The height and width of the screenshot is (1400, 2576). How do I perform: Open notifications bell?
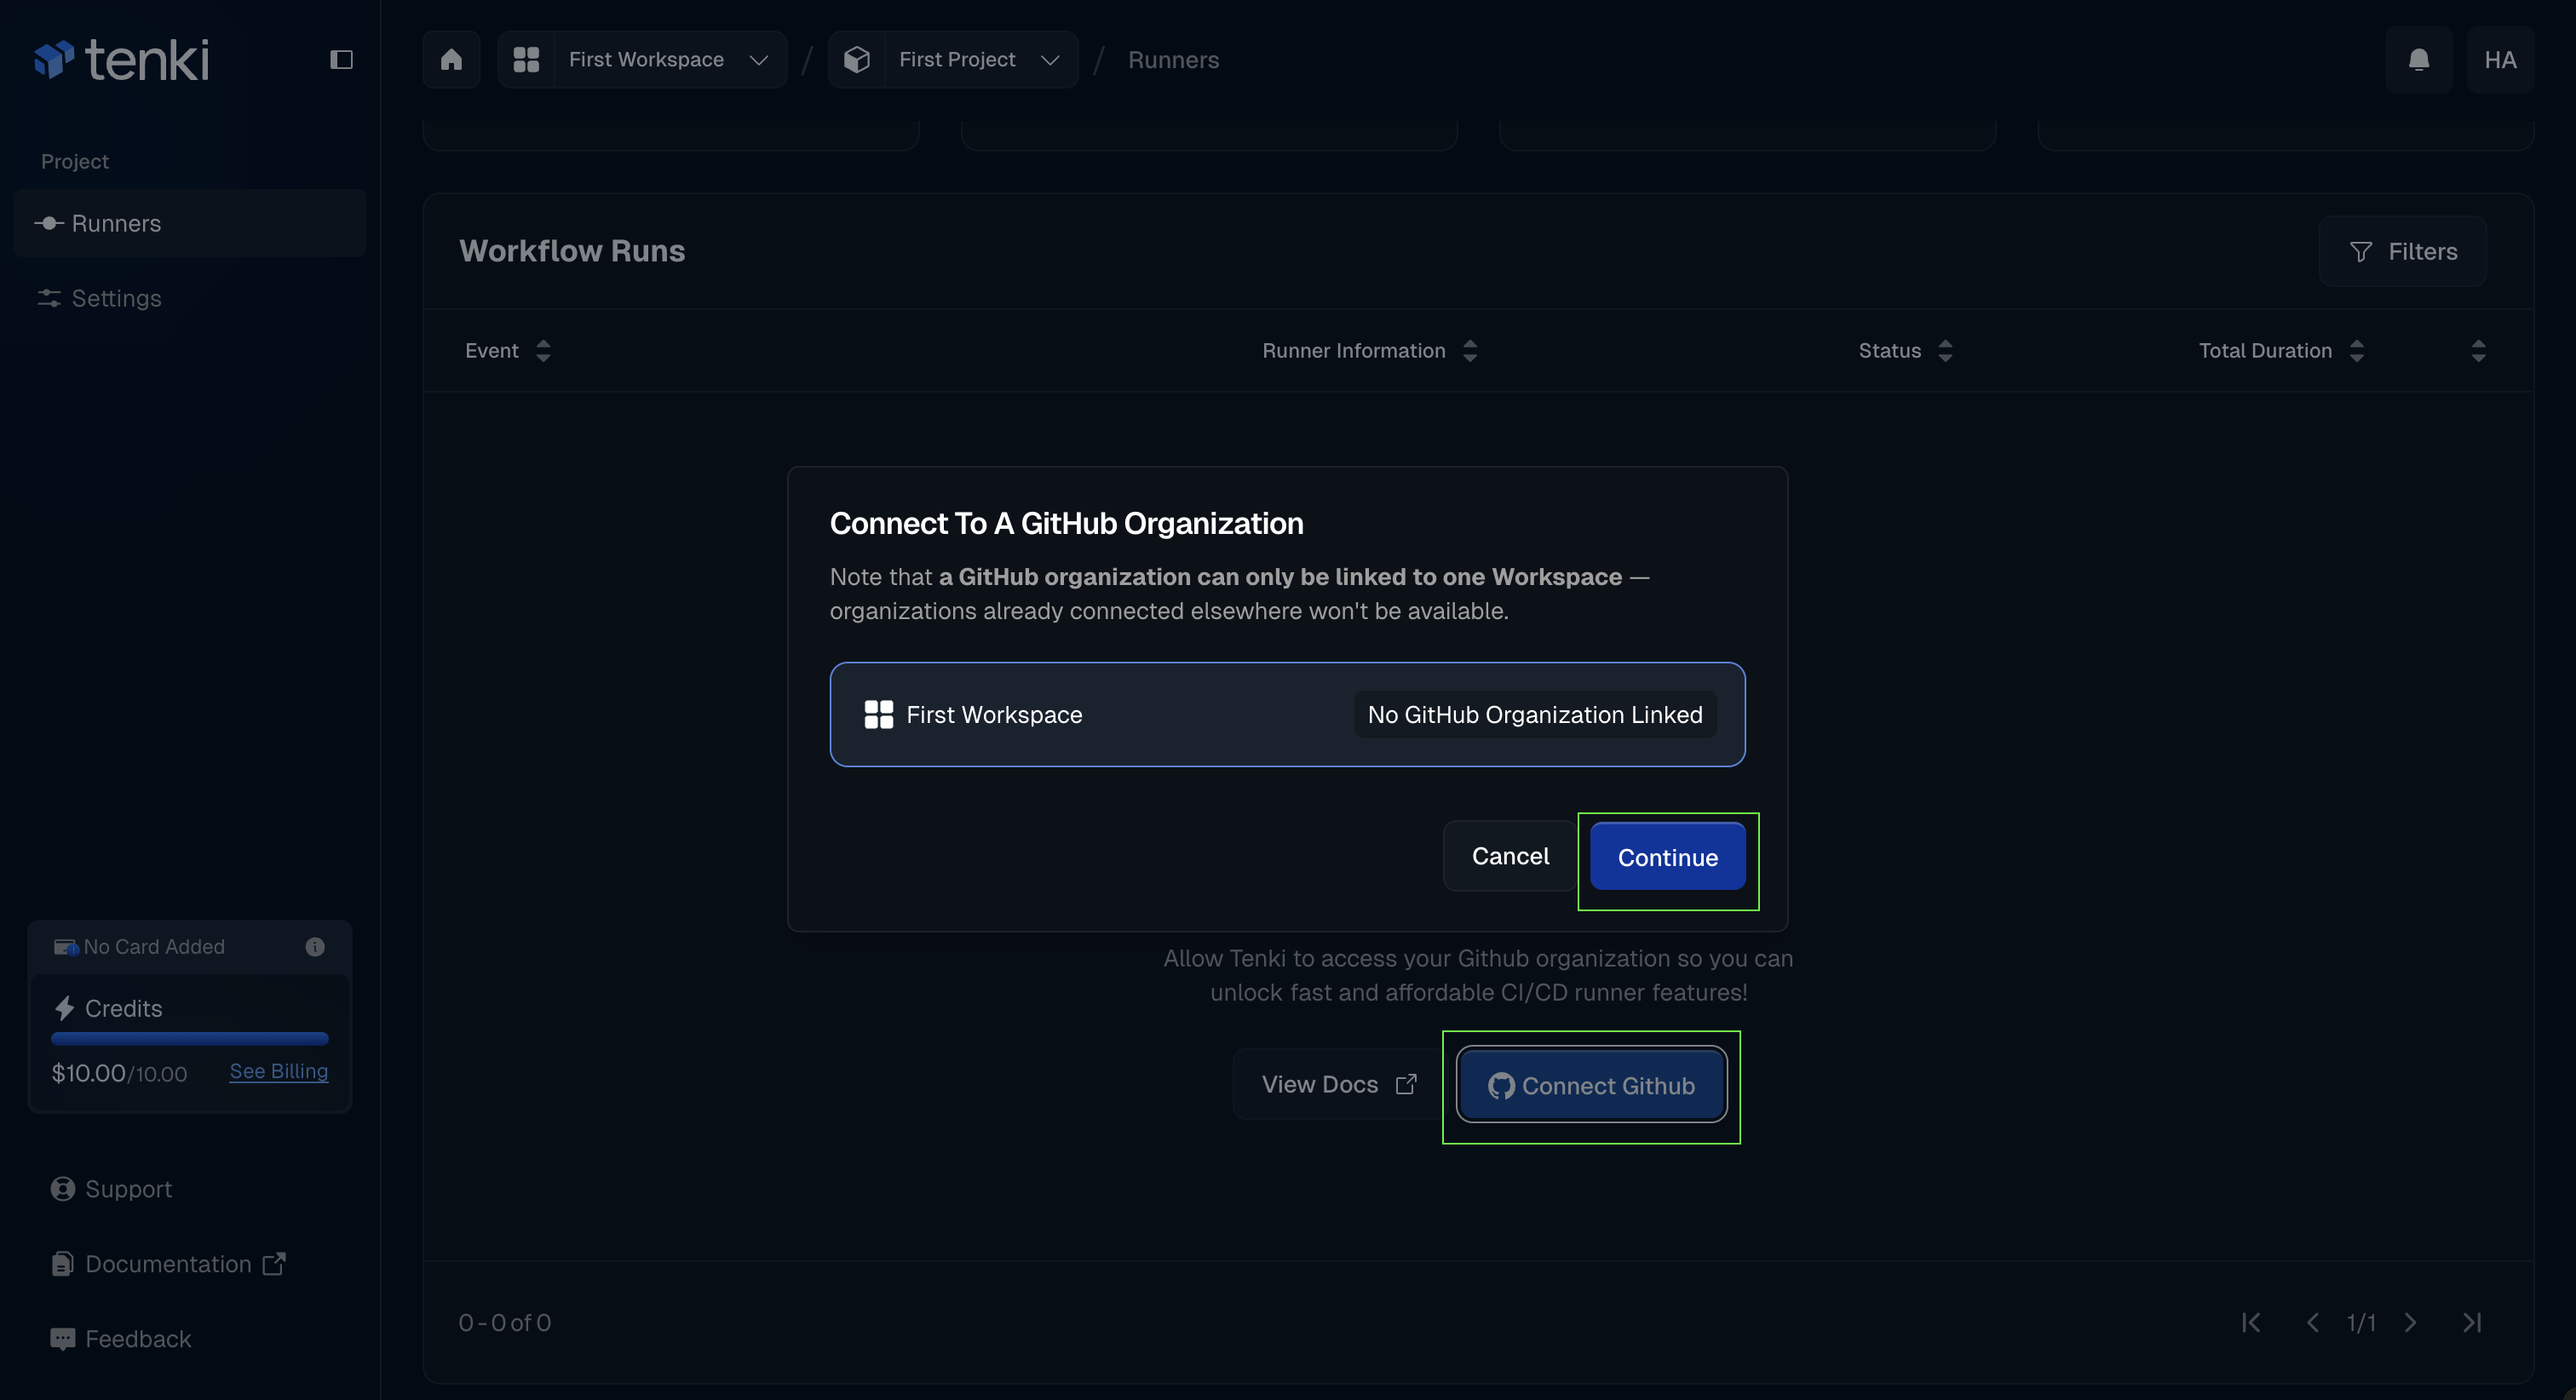(2418, 60)
